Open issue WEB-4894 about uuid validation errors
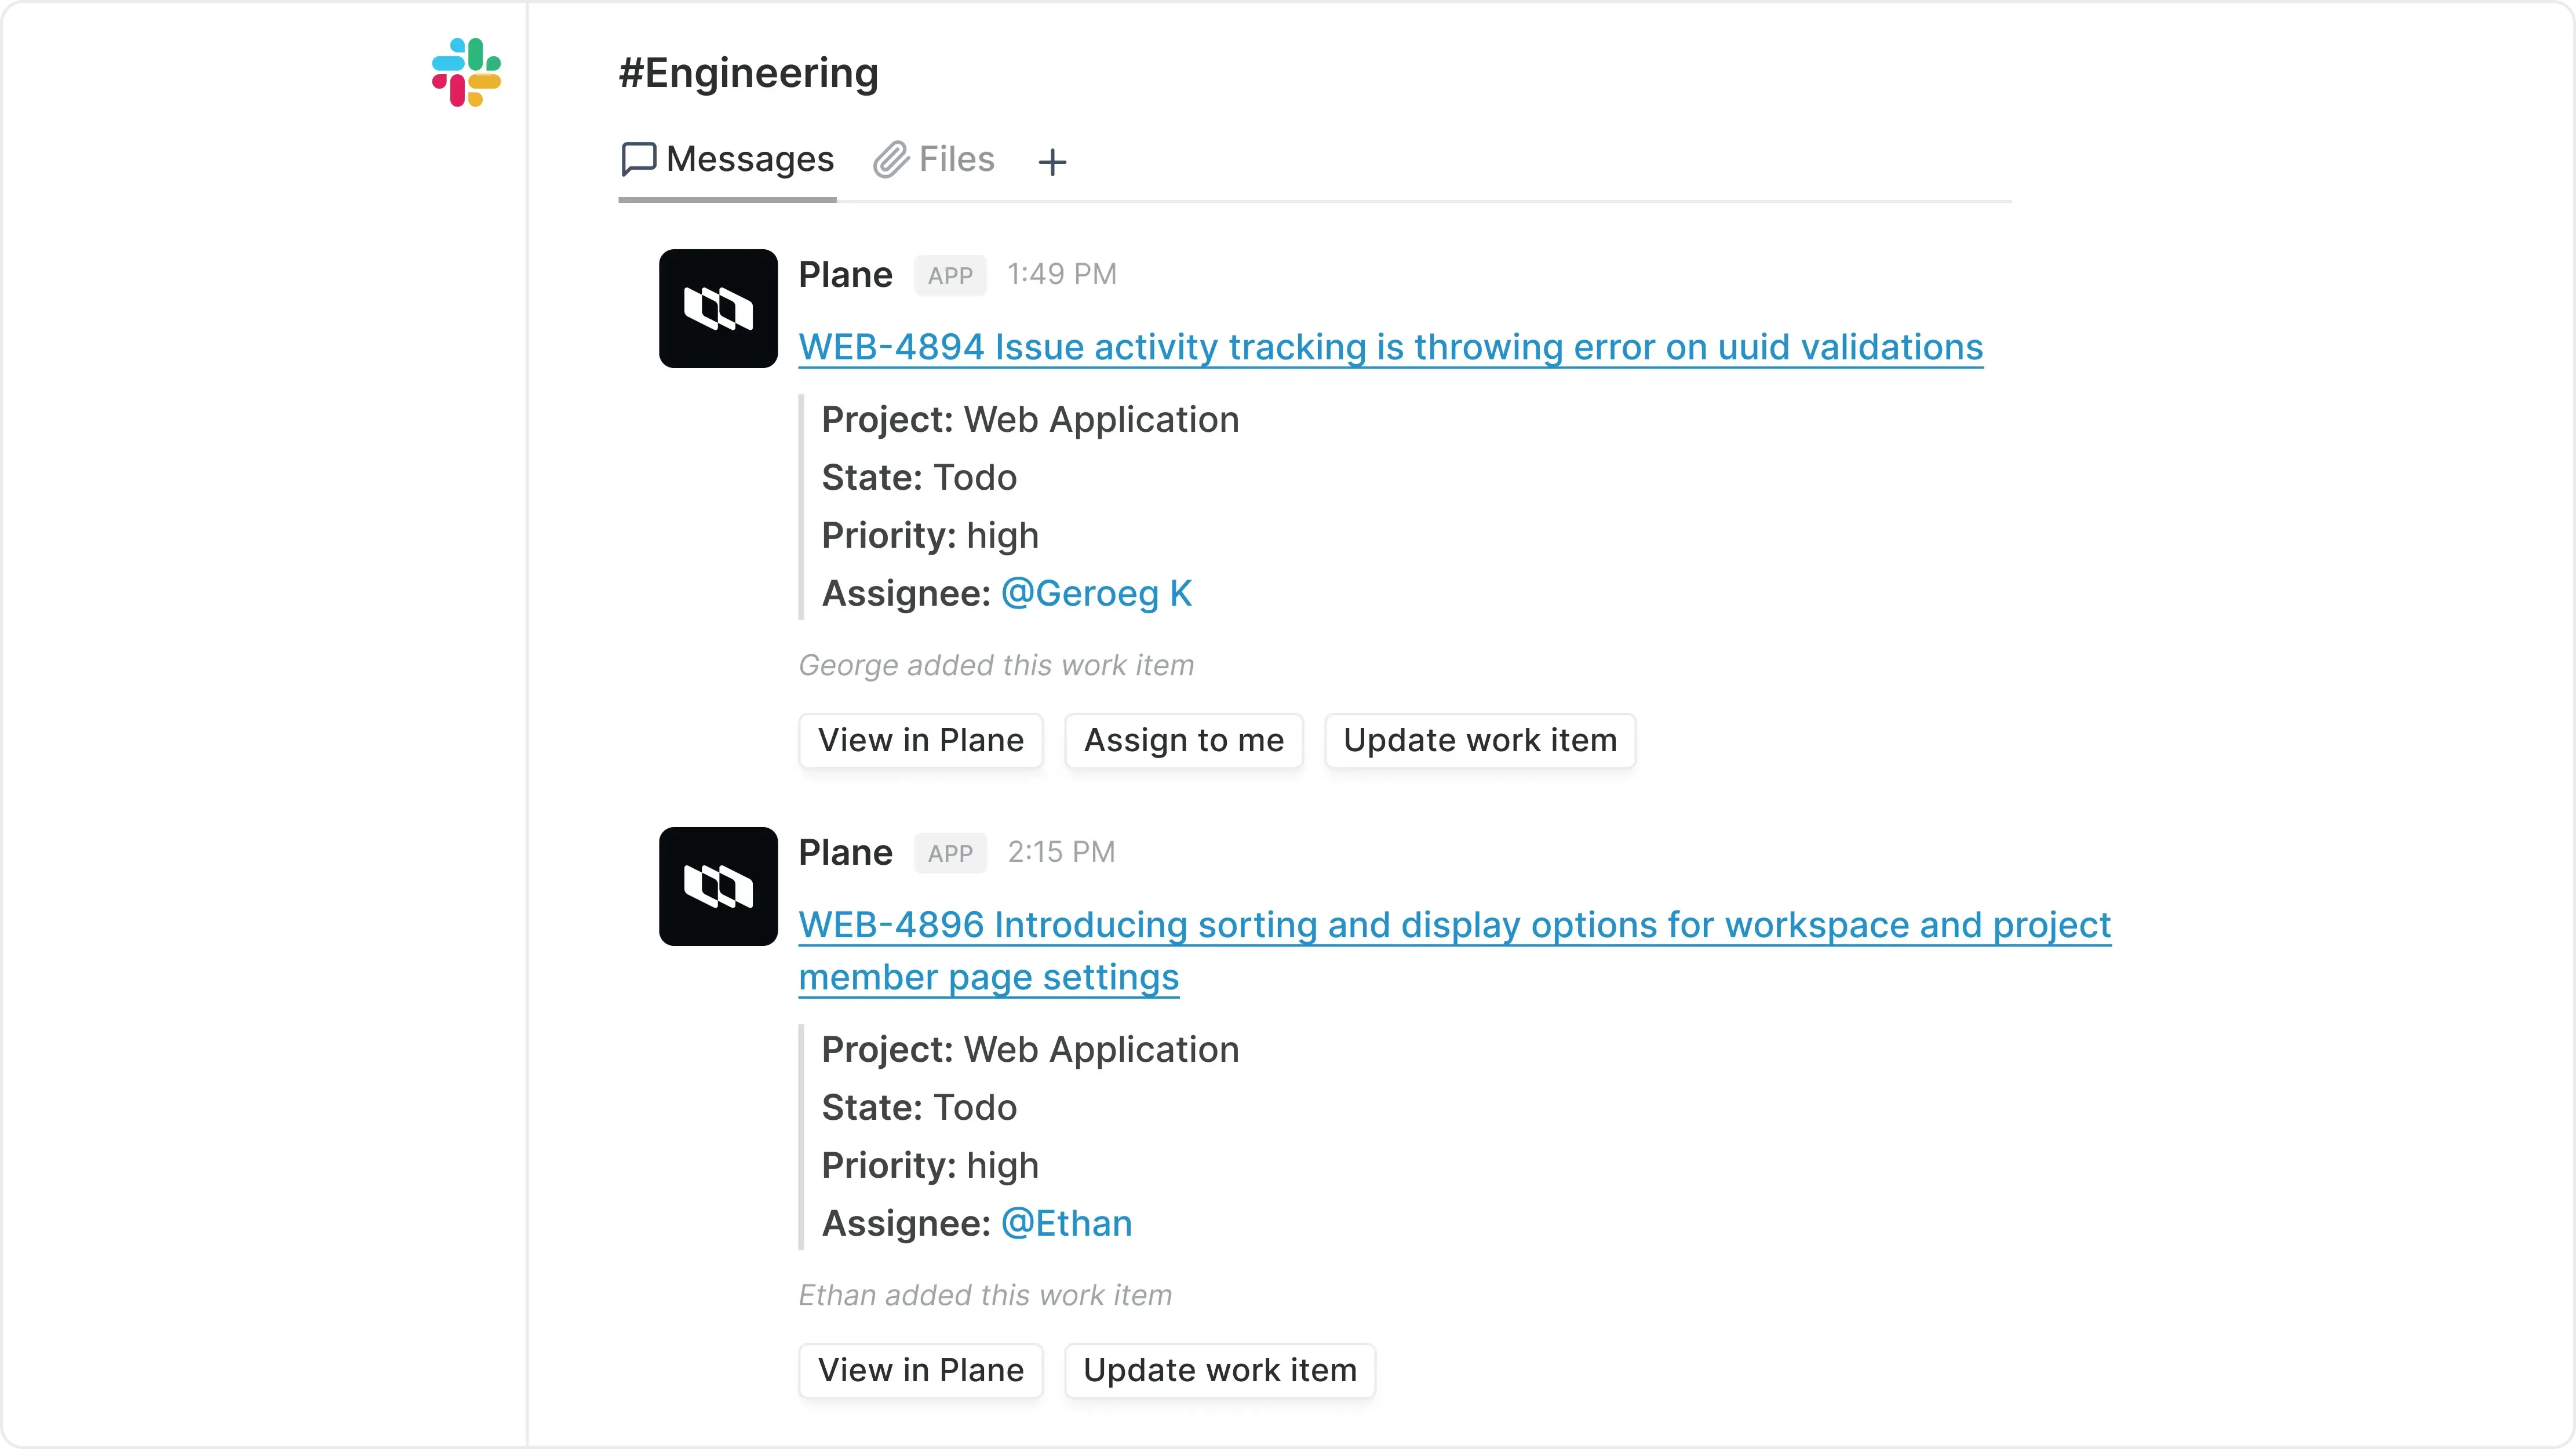The image size is (2576, 1449). click(x=1390, y=347)
